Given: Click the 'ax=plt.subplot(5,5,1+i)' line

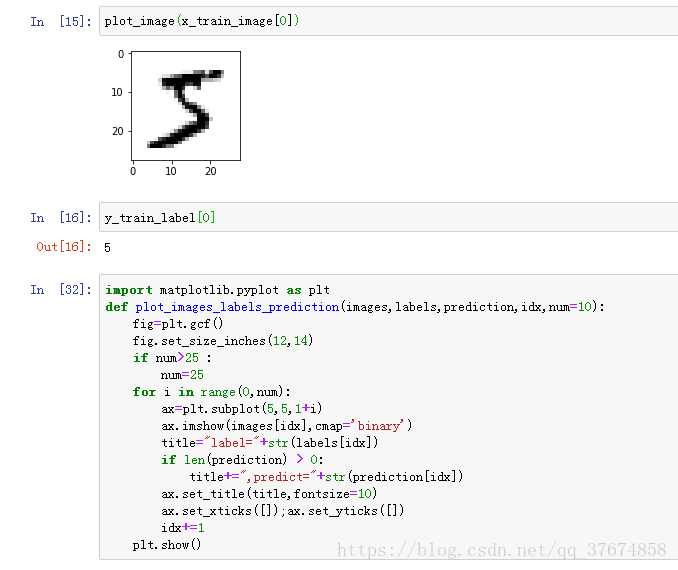Looking at the screenshot, I should click(x=242, y=409).
